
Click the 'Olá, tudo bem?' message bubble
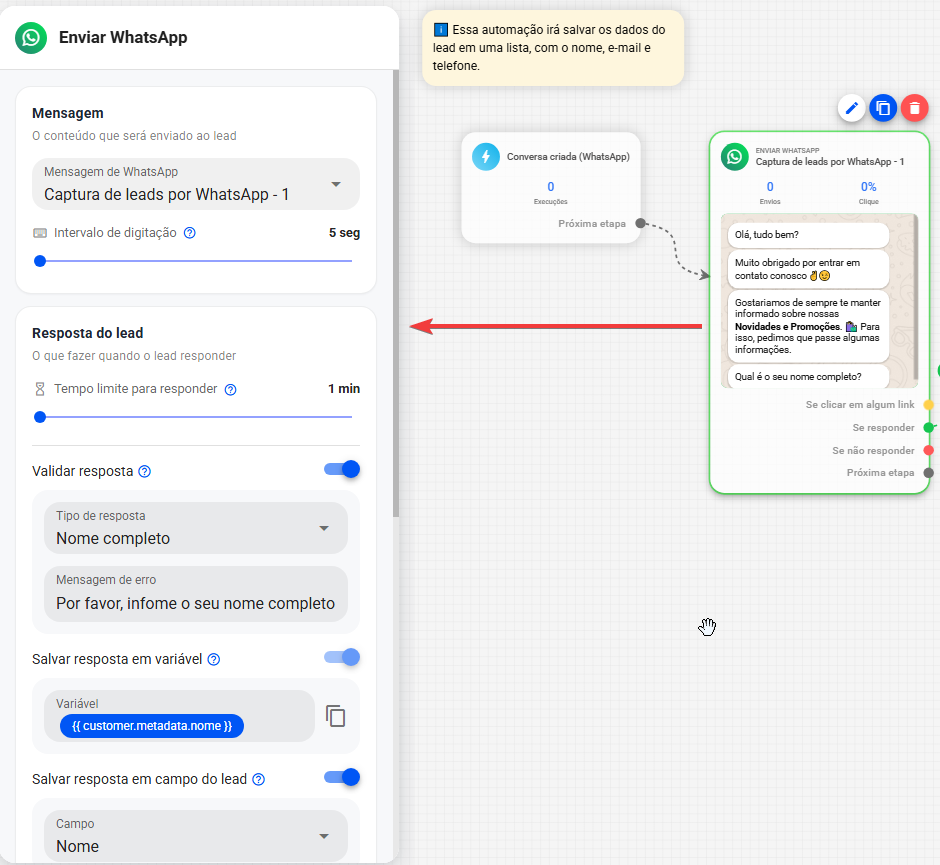click(808, 235)
